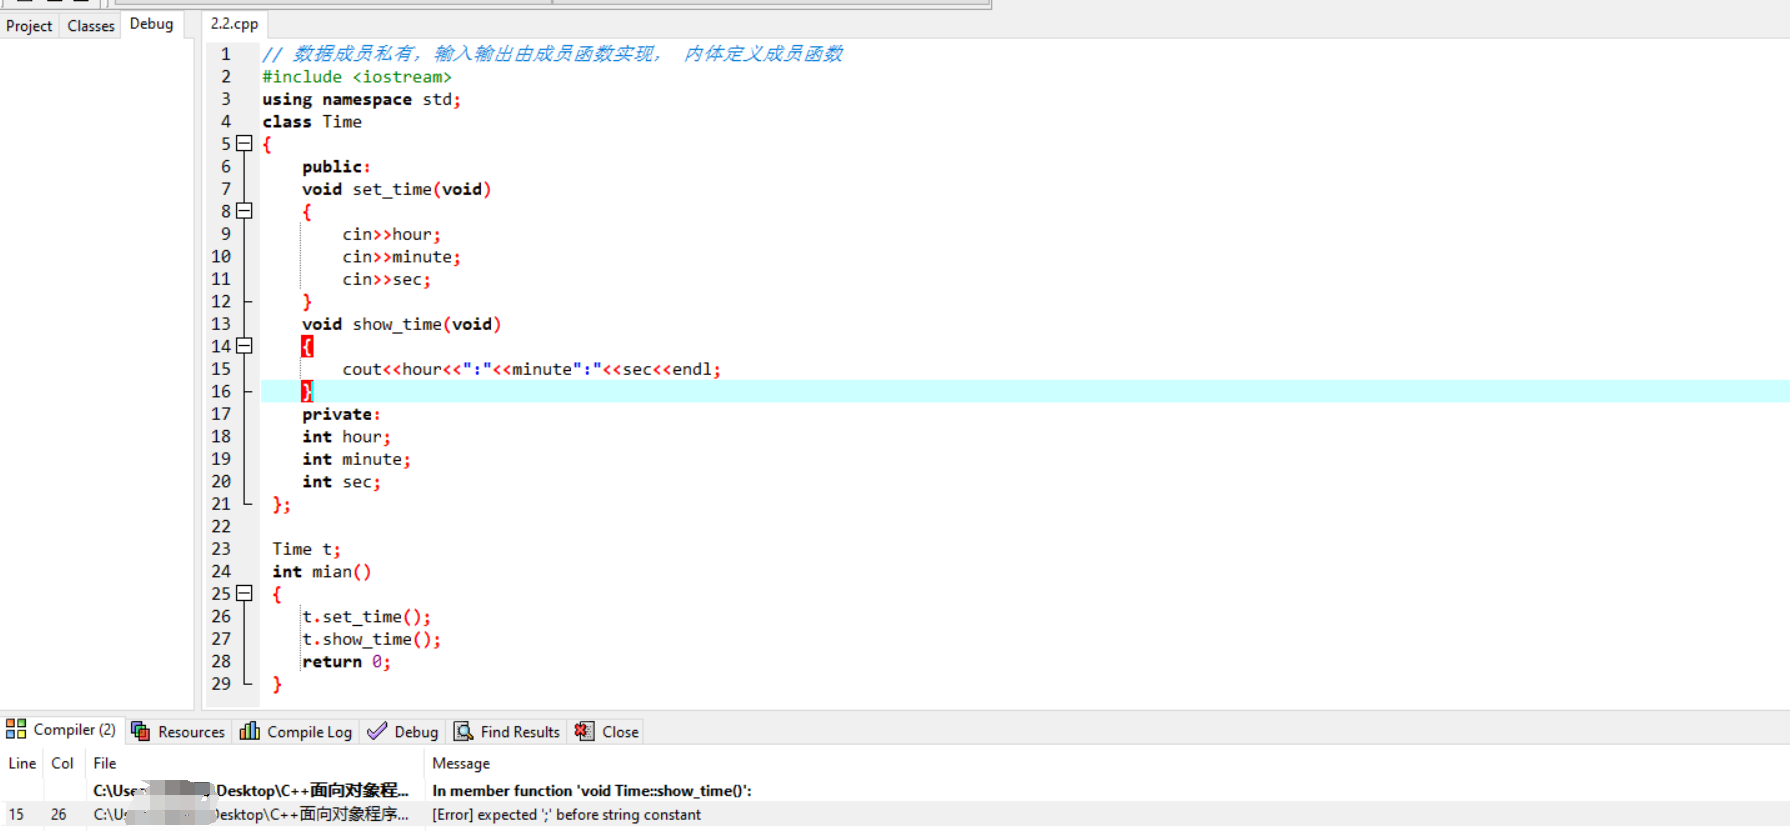Click the 'int mian()' declaration
Viewport: 1790px width, 831px height.
(322, 572)
